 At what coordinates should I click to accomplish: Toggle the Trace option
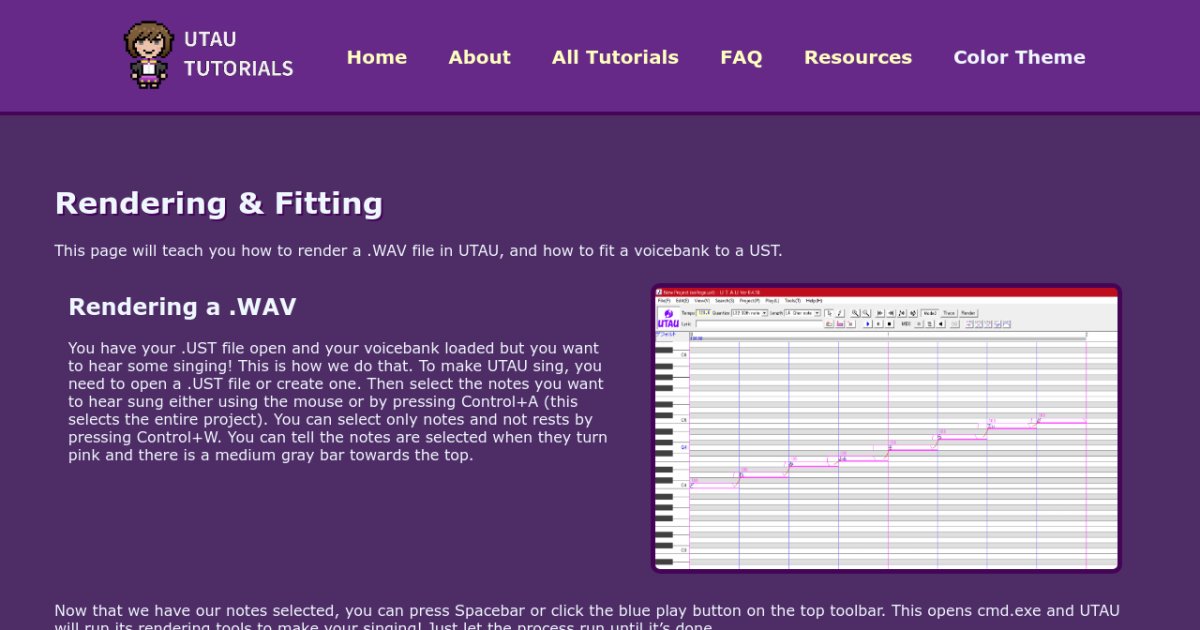click(x=948, y=313)
